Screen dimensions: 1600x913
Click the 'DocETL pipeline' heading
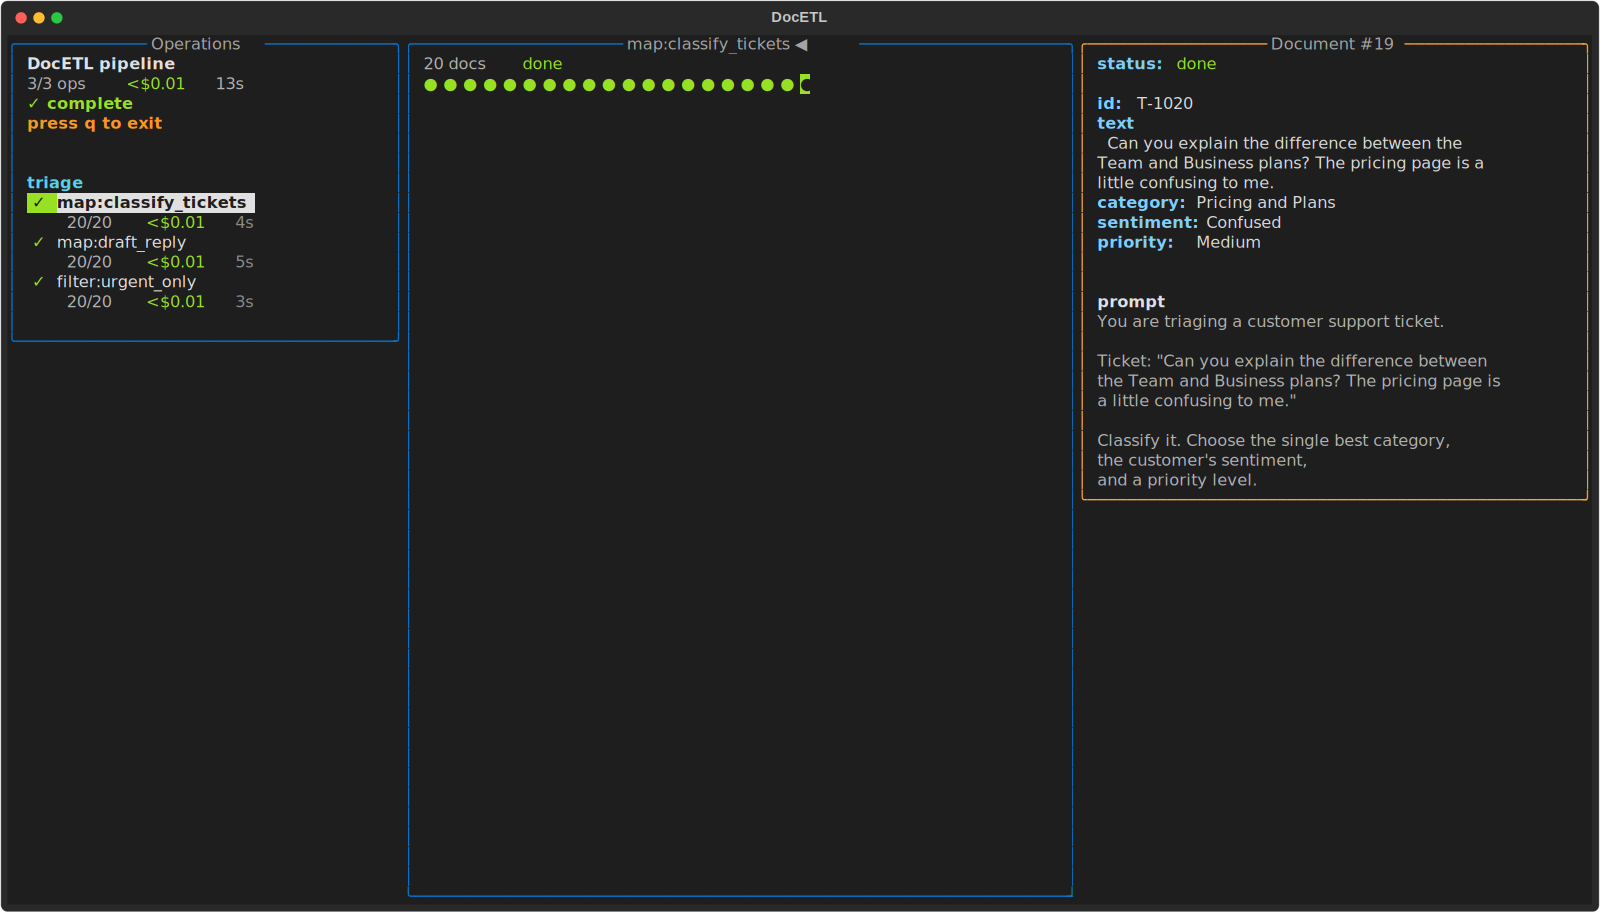click(101, 64)
